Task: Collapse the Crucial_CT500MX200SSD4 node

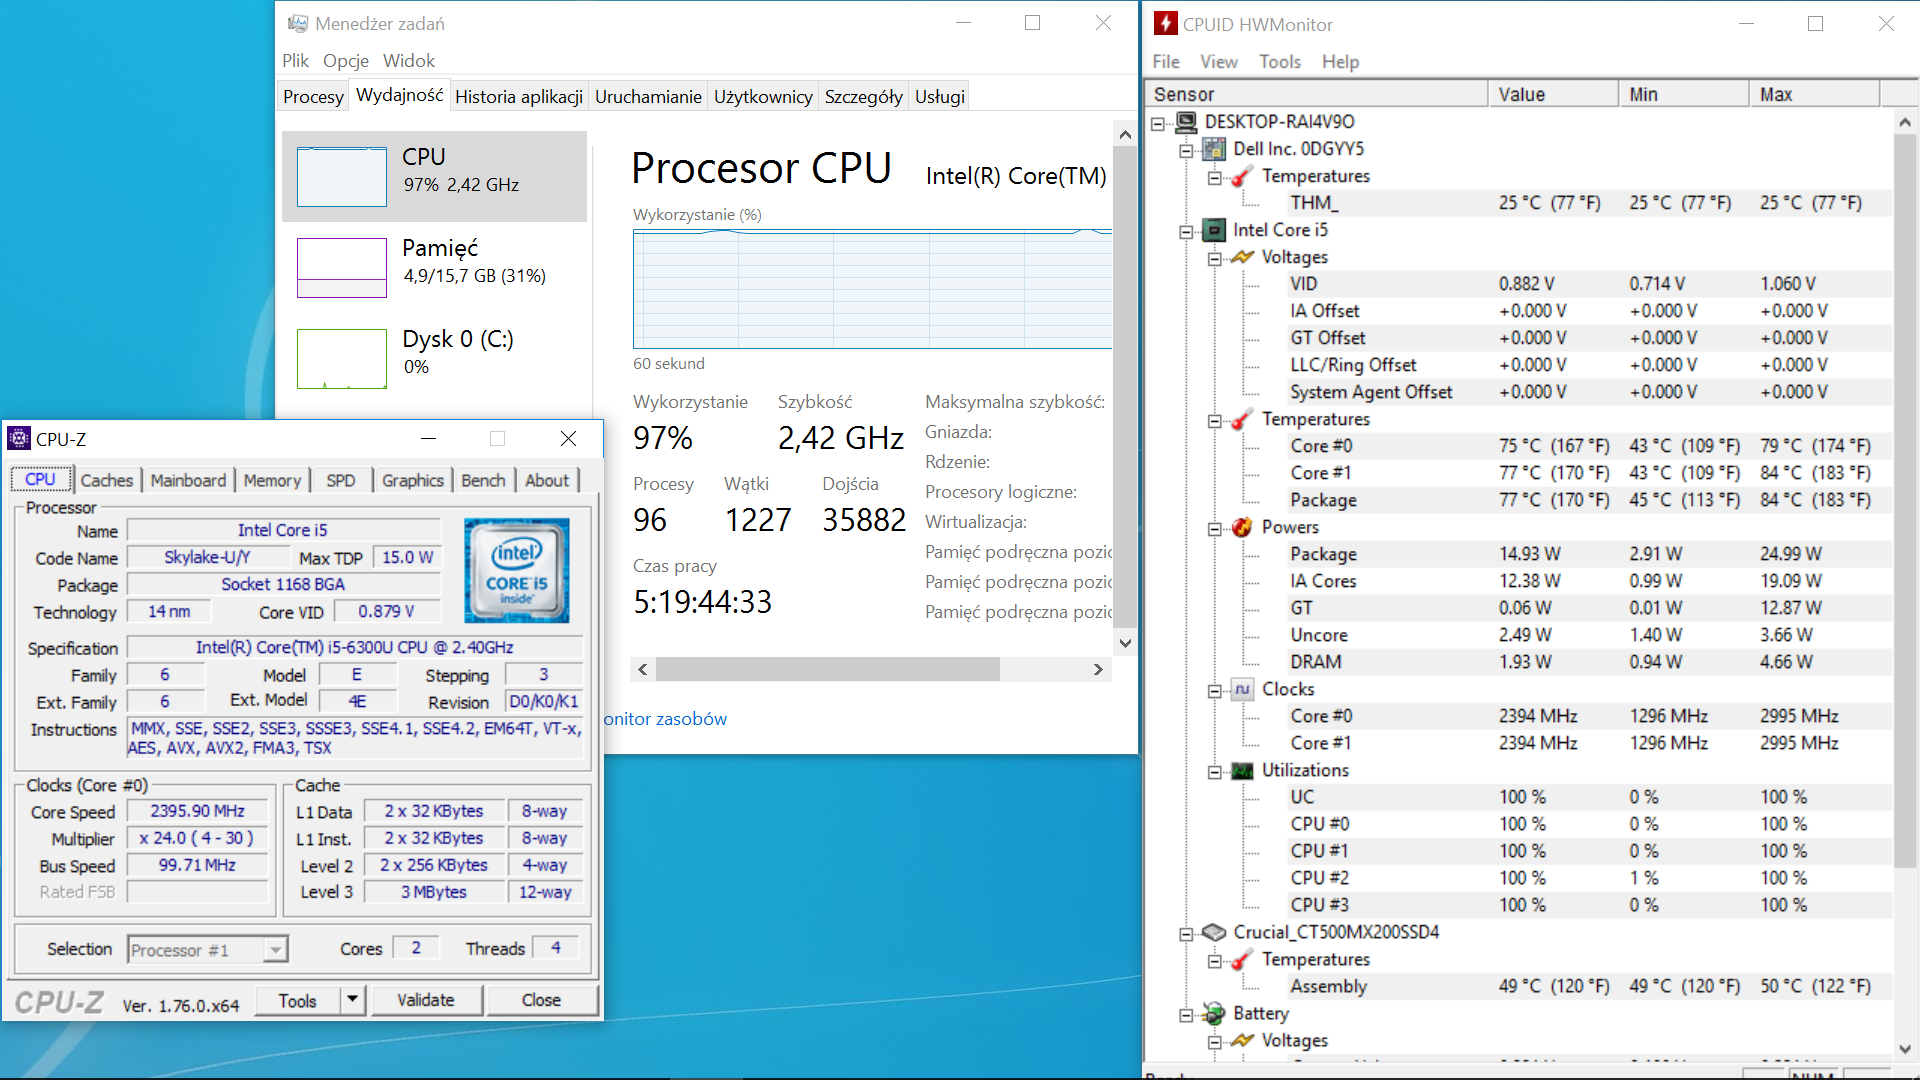Action: tap(1186, 933)
